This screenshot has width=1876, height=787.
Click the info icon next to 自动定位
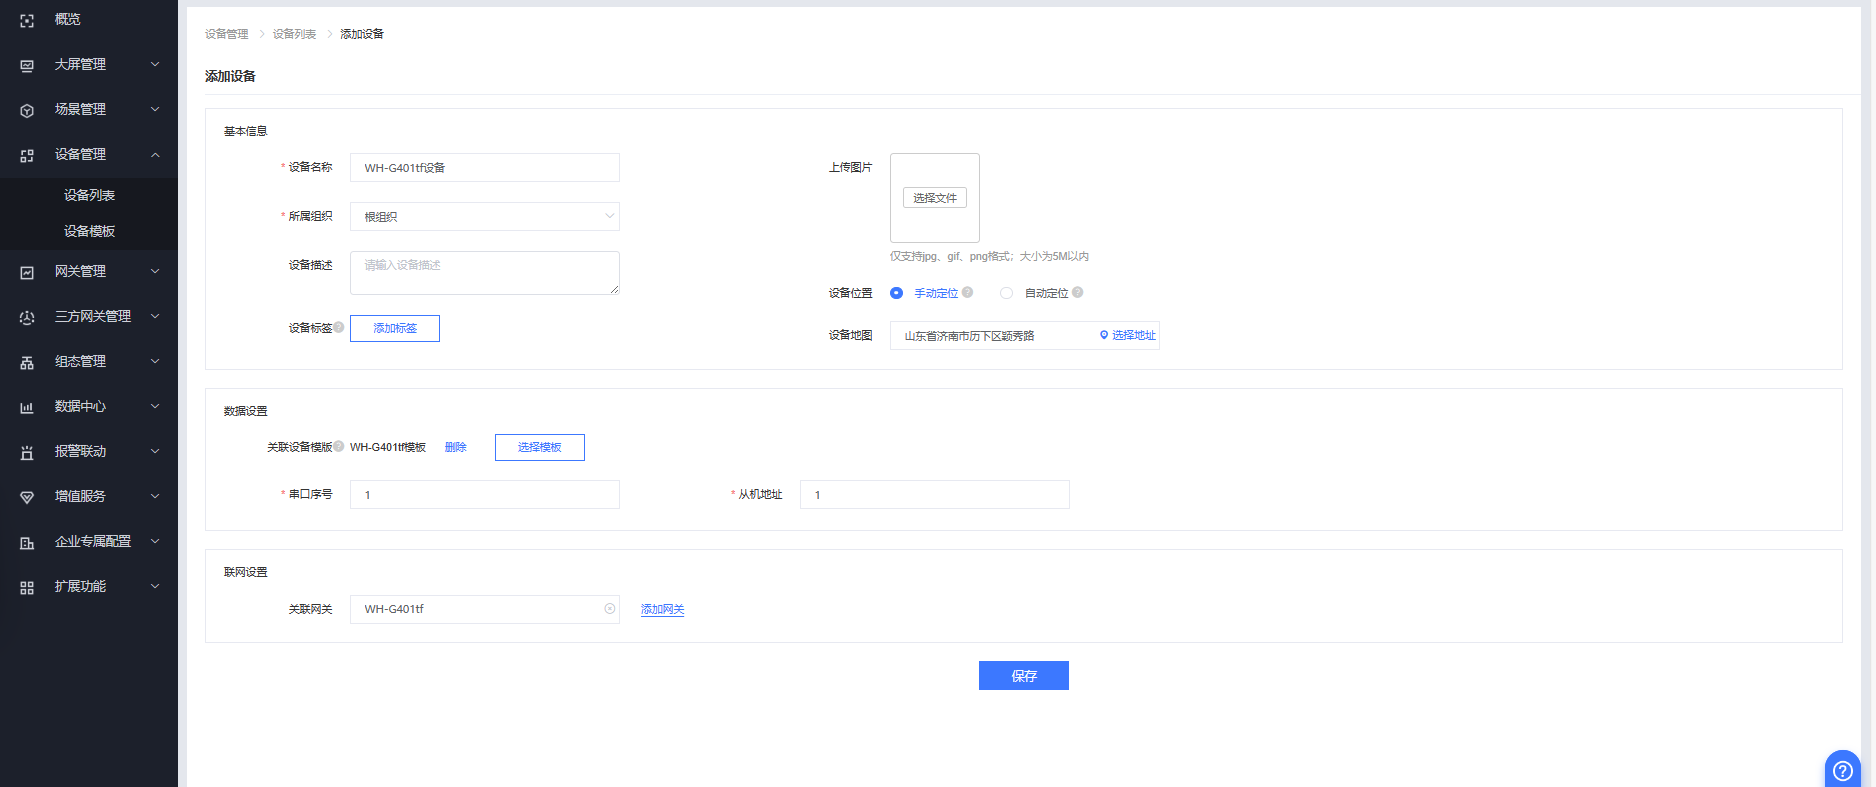pos(1078,293)
